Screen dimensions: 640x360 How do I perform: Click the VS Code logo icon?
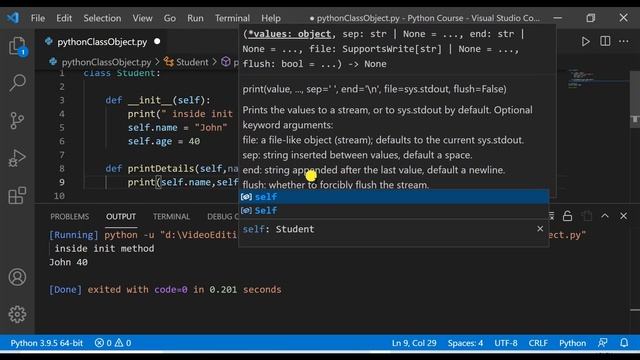pyautogui.click(x=13, y=18)
